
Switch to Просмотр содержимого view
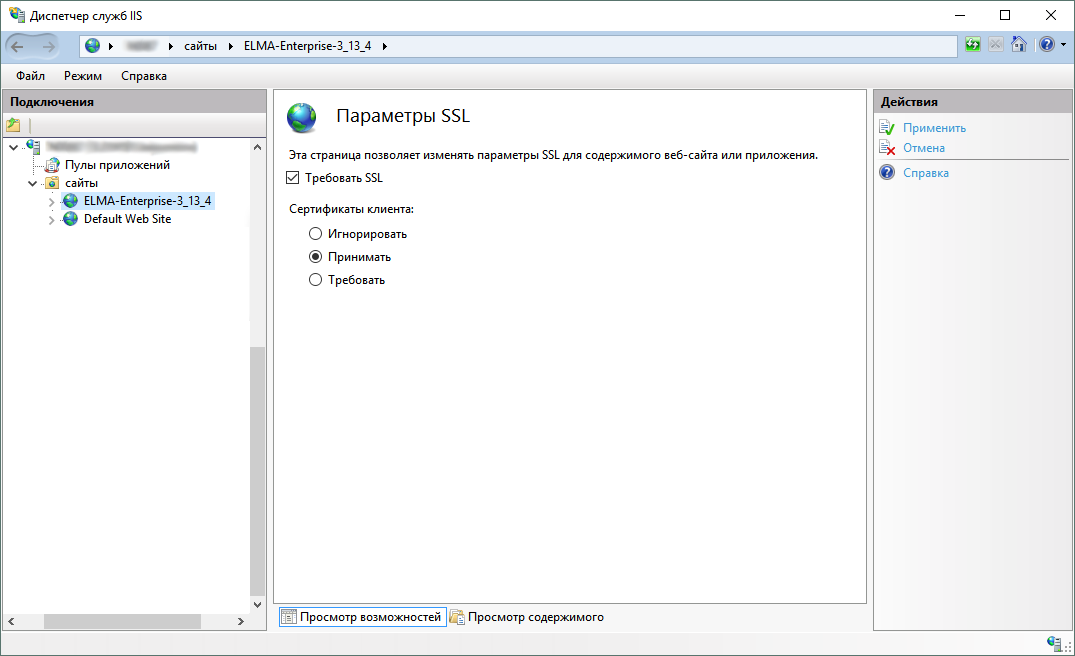click(x=535, y=617)
